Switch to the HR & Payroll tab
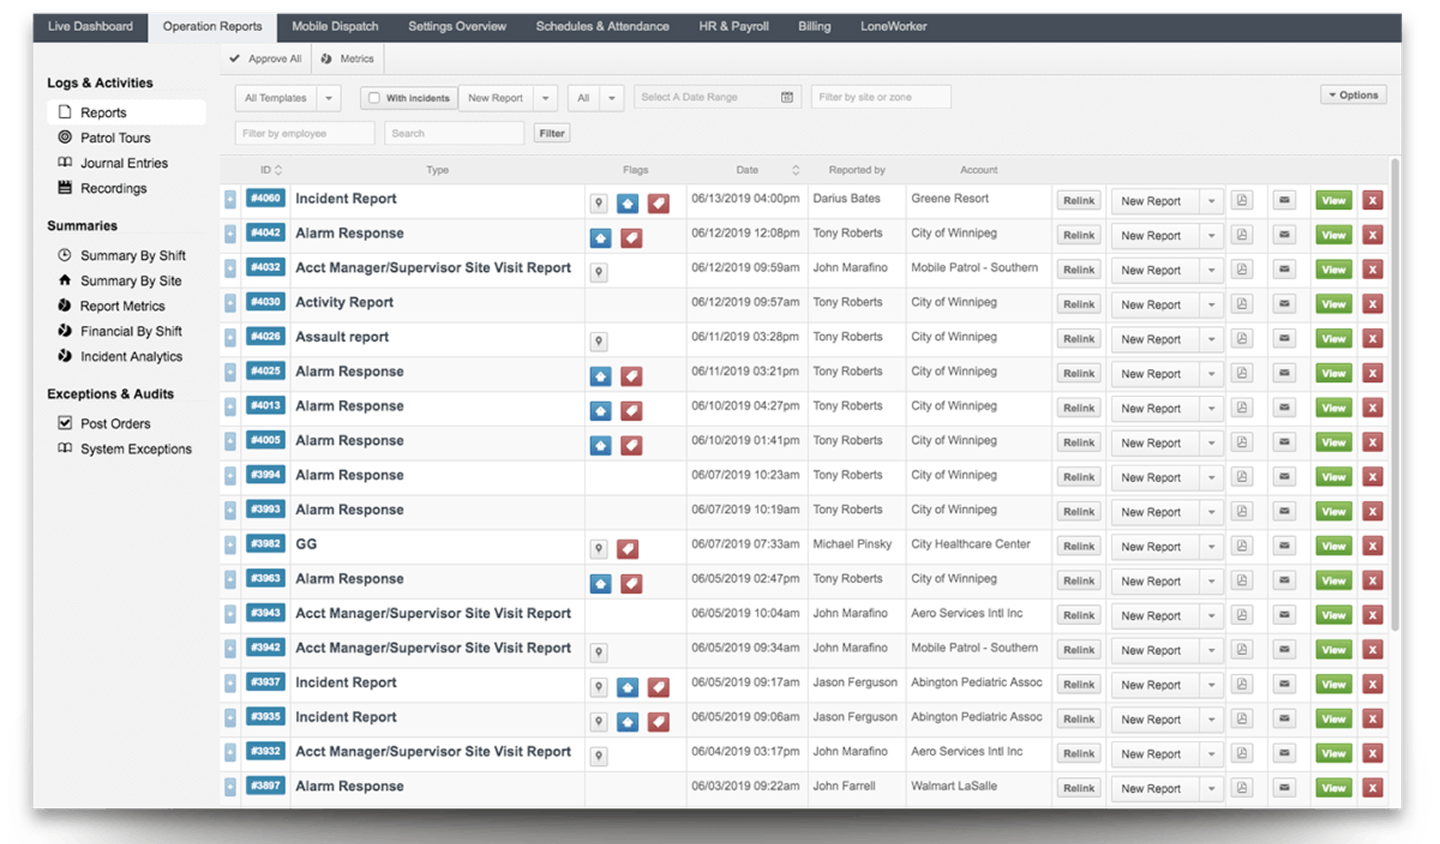Image resolution: width=1440 pixels, height=844 pixels. 733,26
